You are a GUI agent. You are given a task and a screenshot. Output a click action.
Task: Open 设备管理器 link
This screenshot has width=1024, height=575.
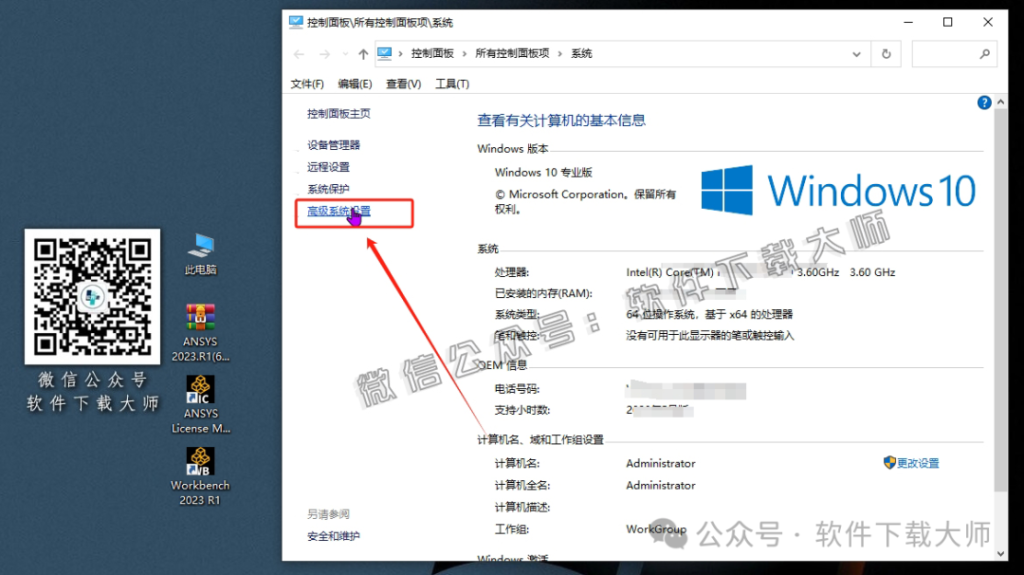[334, 145]
